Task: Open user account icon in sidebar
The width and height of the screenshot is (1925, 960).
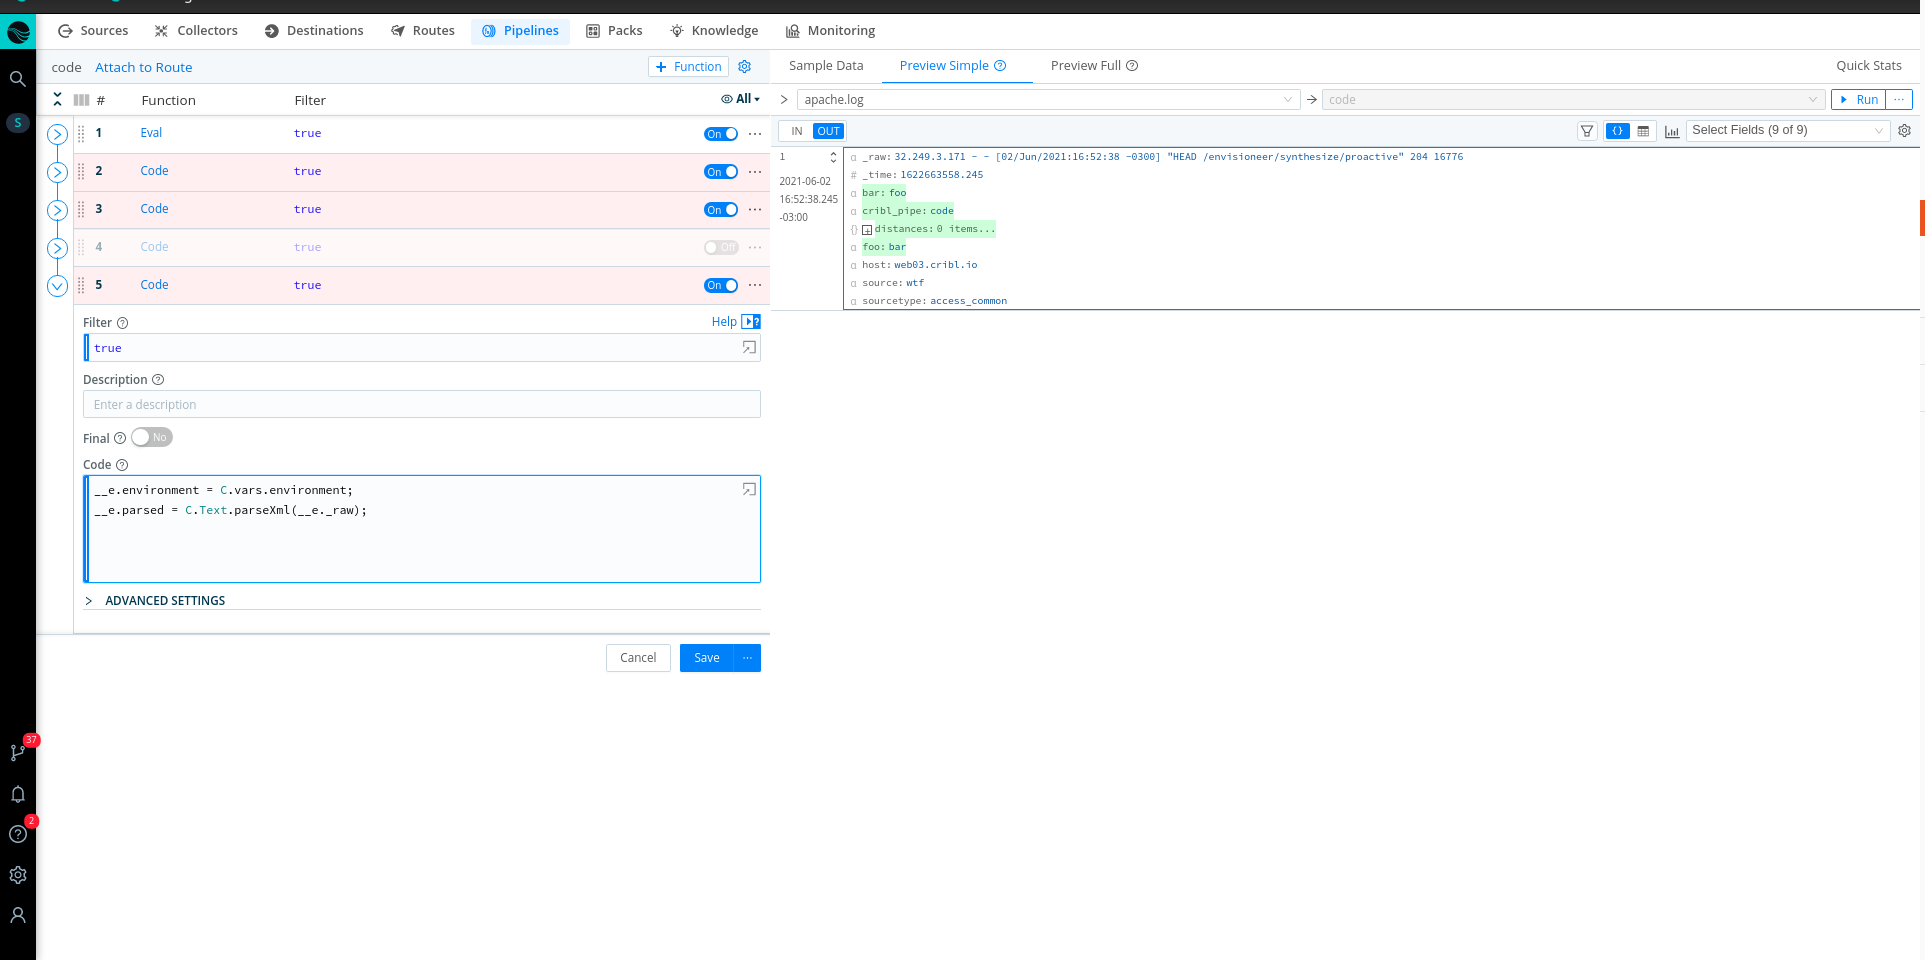Action: (17, 915)
